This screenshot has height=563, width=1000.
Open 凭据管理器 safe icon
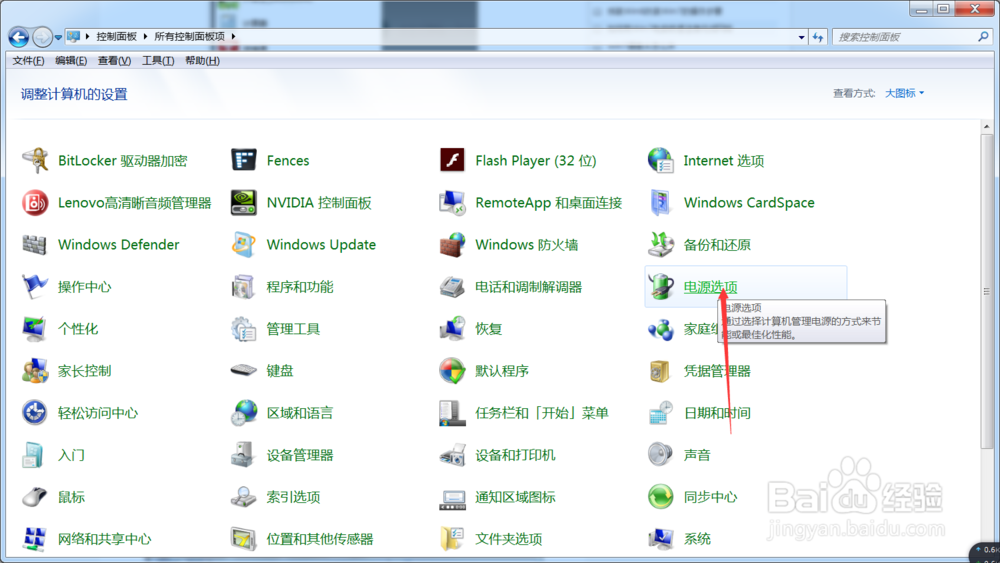pos(661,371)
